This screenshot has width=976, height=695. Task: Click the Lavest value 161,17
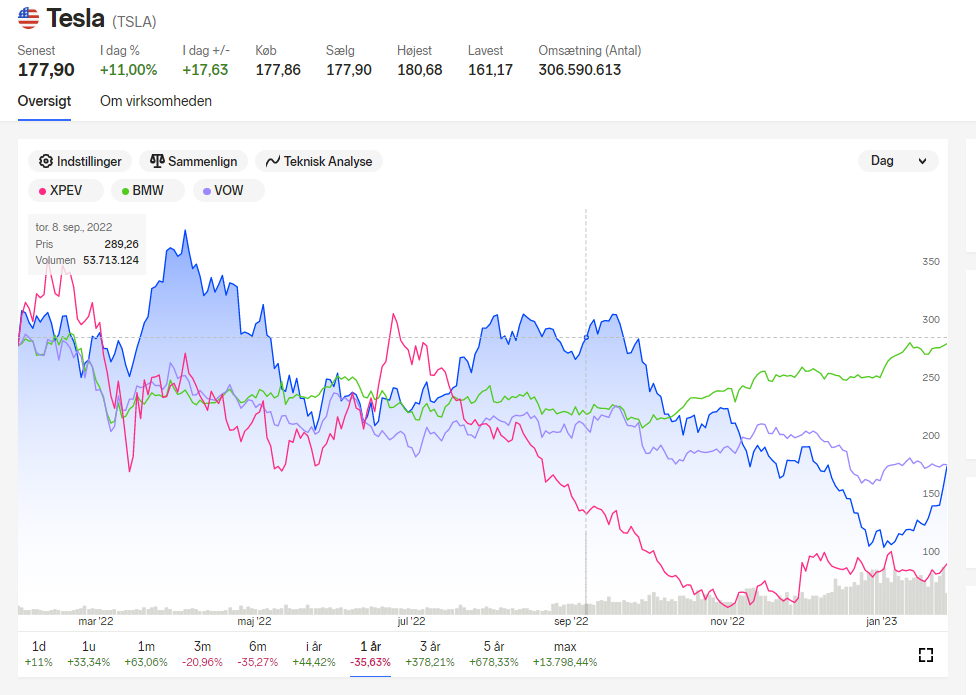coord(490,70)
